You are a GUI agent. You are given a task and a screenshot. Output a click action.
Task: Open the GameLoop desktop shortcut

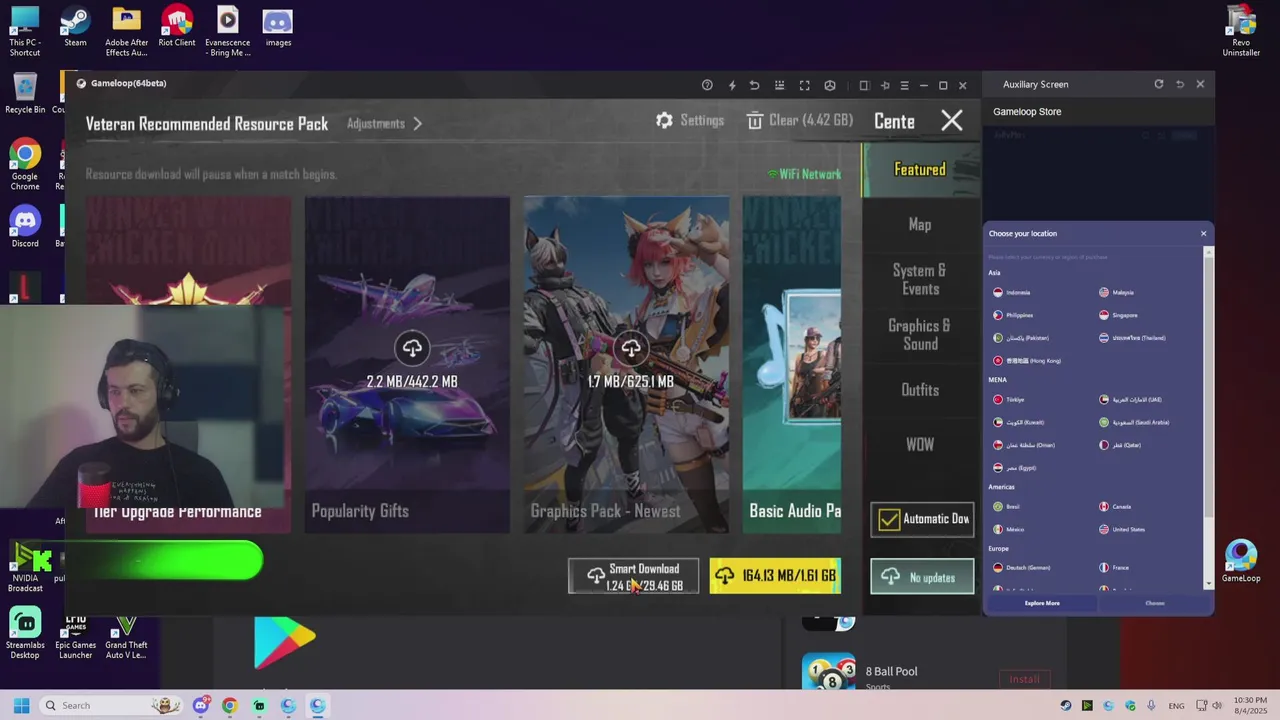tap(1241, 561)
